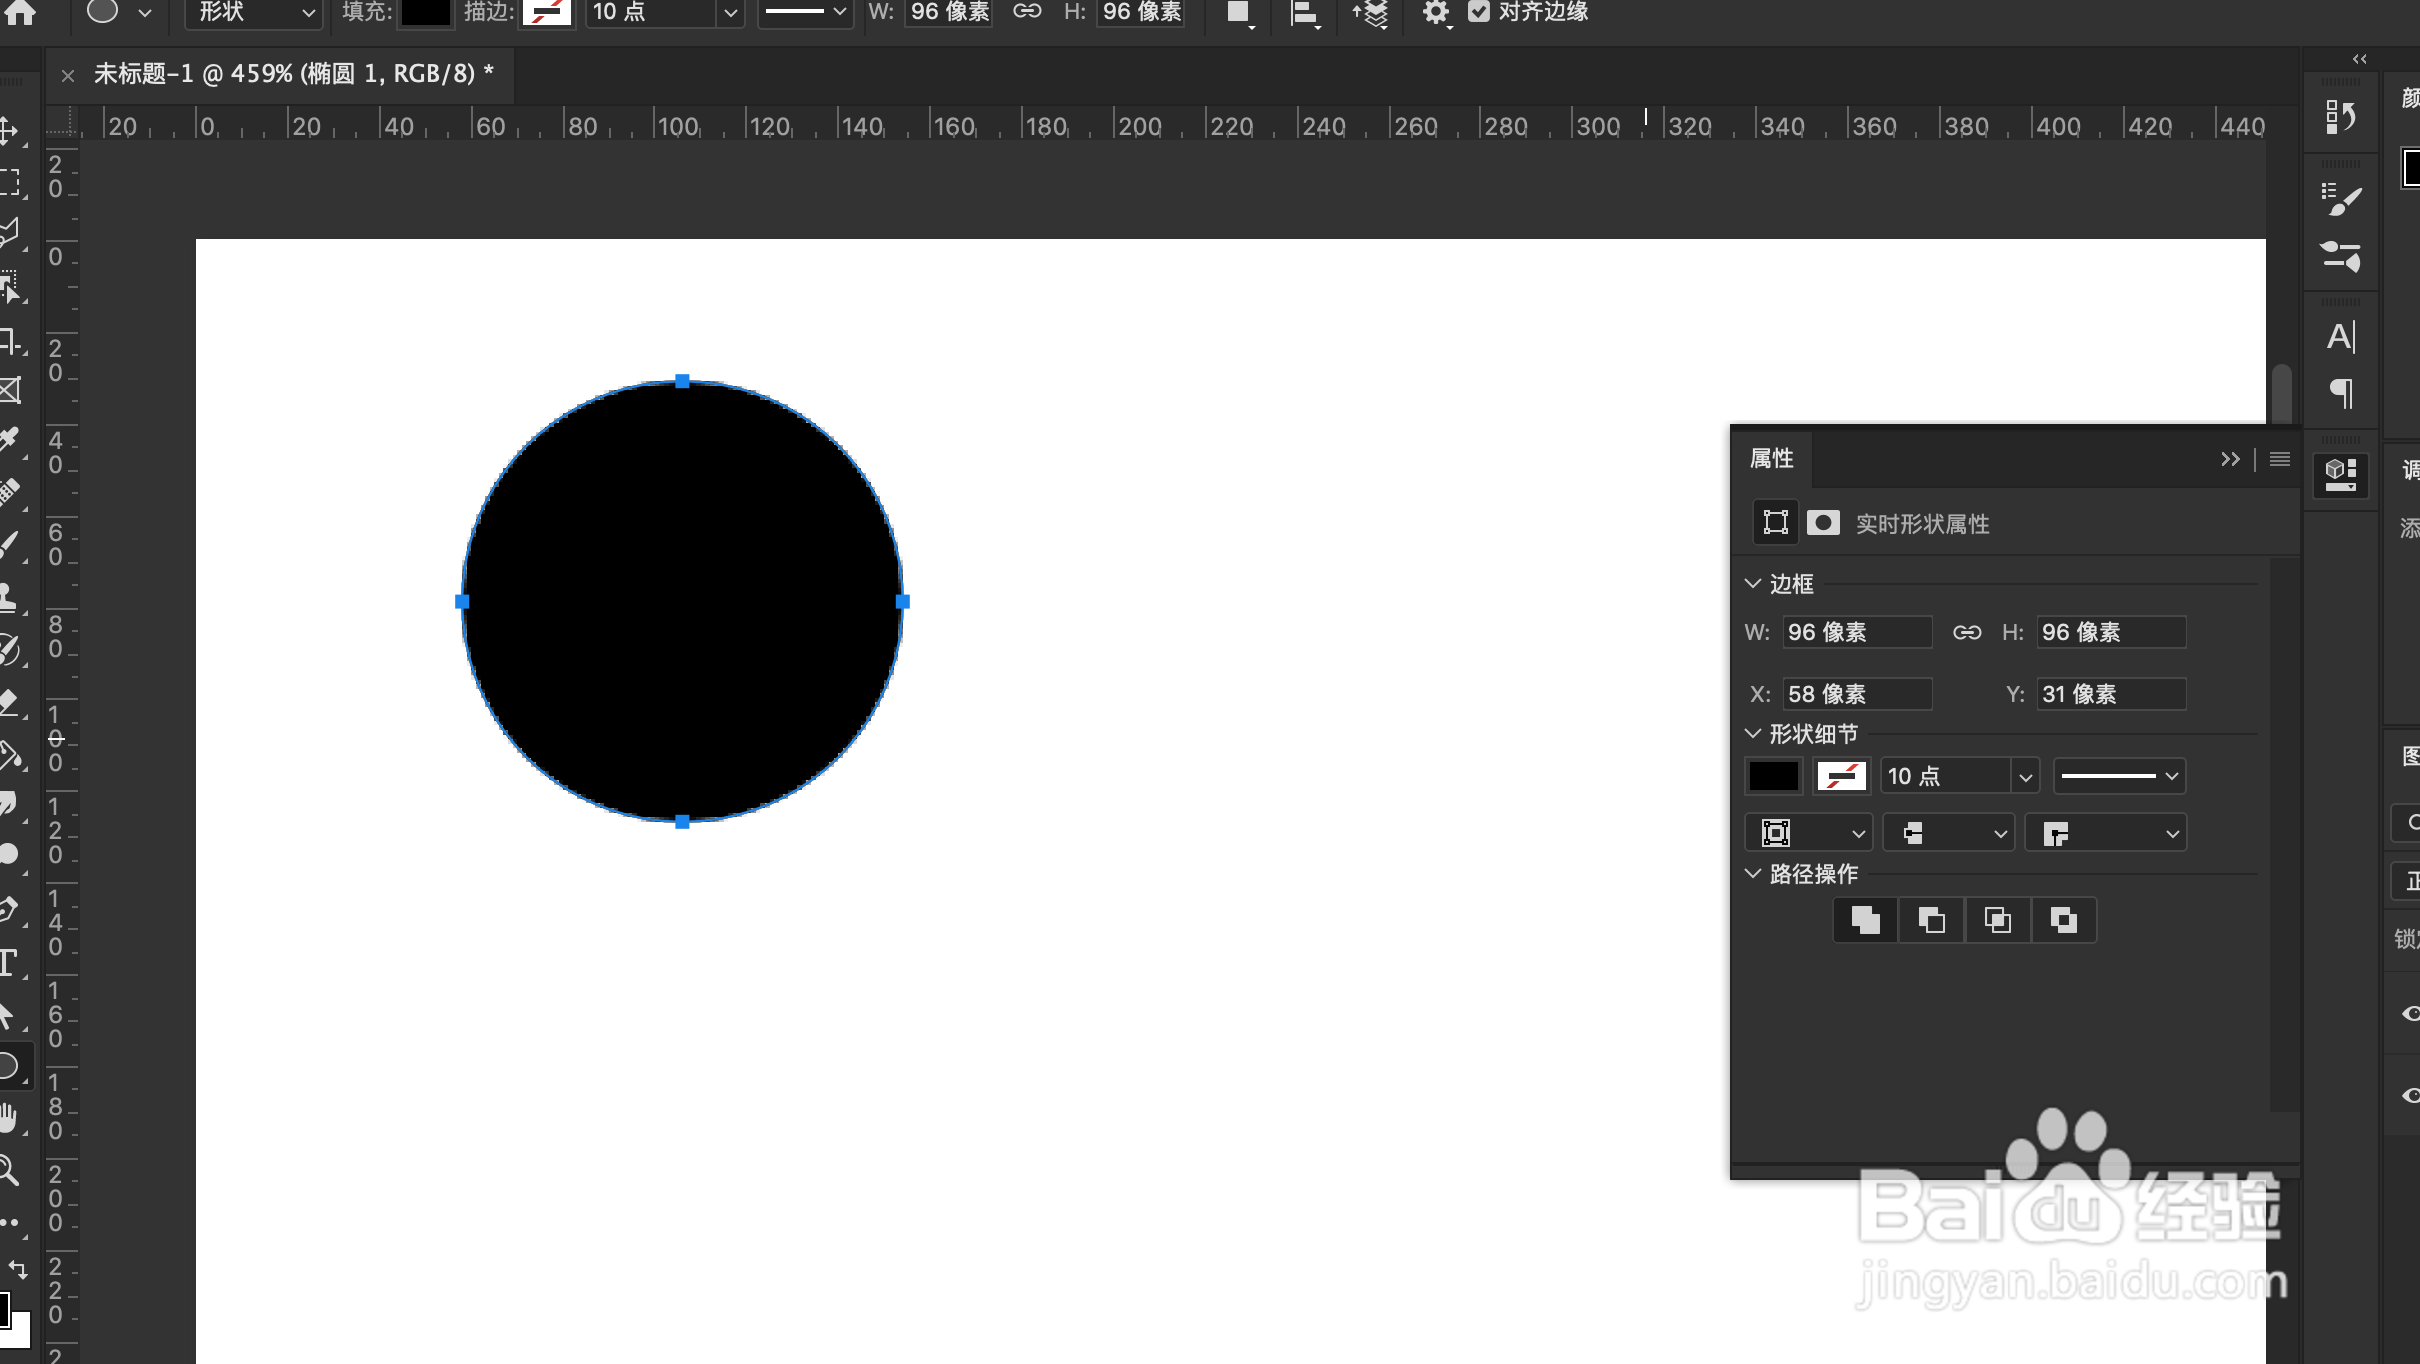Click the Combine Shapes path operation icon
Image resolution: width=2420 pixels, height=1364 pixels.
coord(1865,920)
